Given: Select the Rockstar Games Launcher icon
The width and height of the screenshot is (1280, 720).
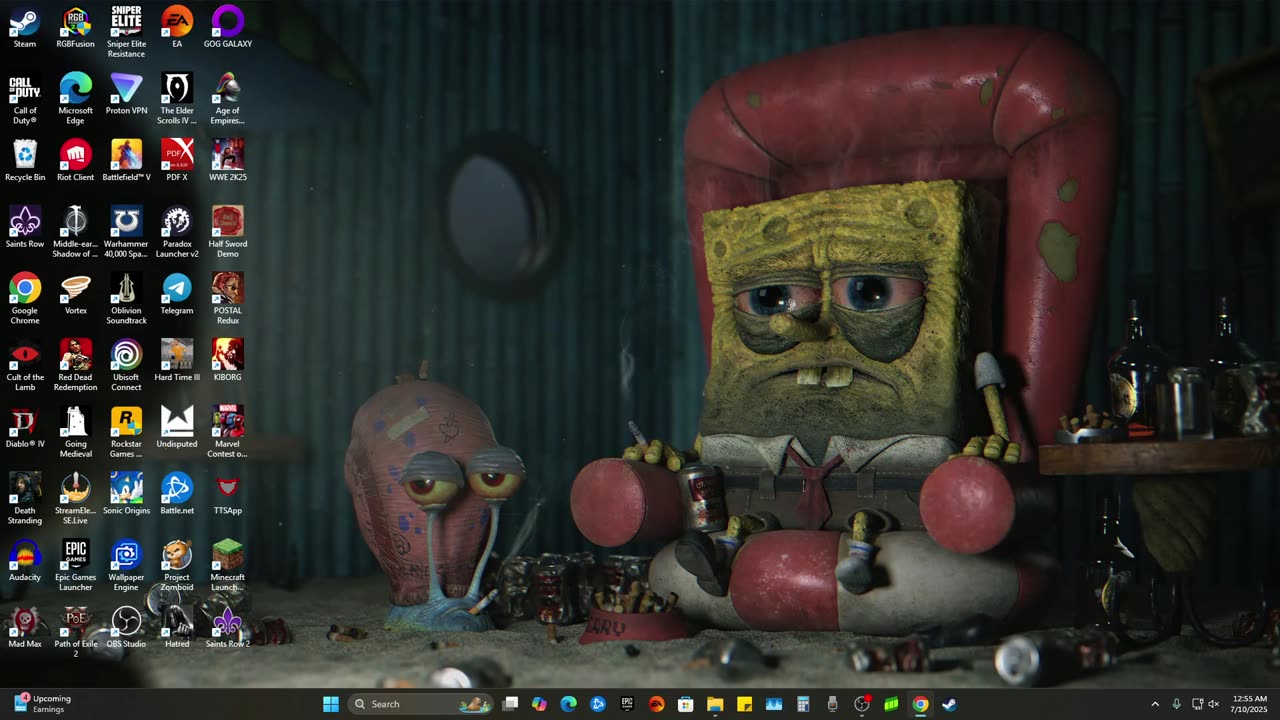Looking at the screenshot, I should (x=126, y=432).
